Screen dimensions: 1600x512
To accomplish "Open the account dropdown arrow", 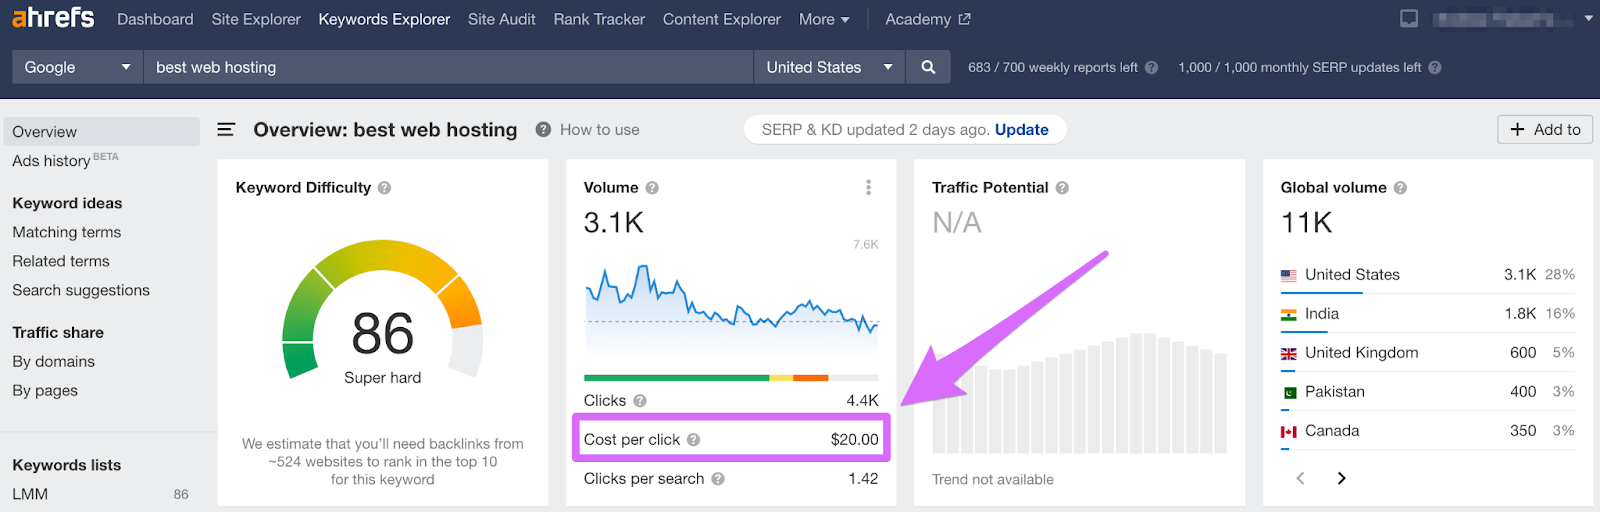I will pyautogui.click(x=1588, y=18).
